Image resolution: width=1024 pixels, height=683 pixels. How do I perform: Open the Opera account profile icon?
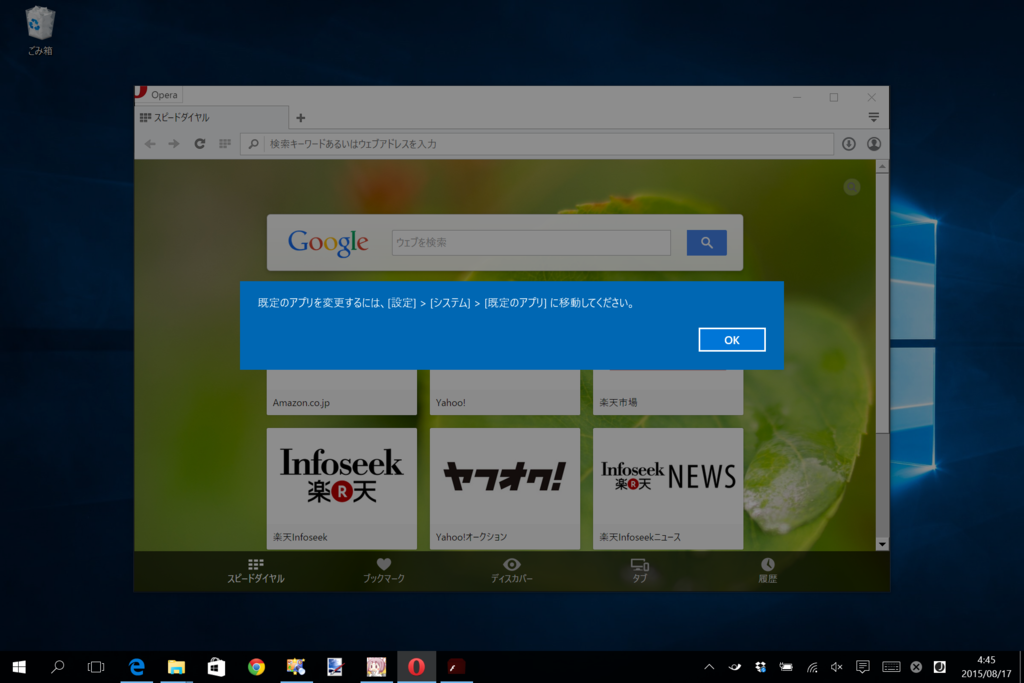coord(874,144)
